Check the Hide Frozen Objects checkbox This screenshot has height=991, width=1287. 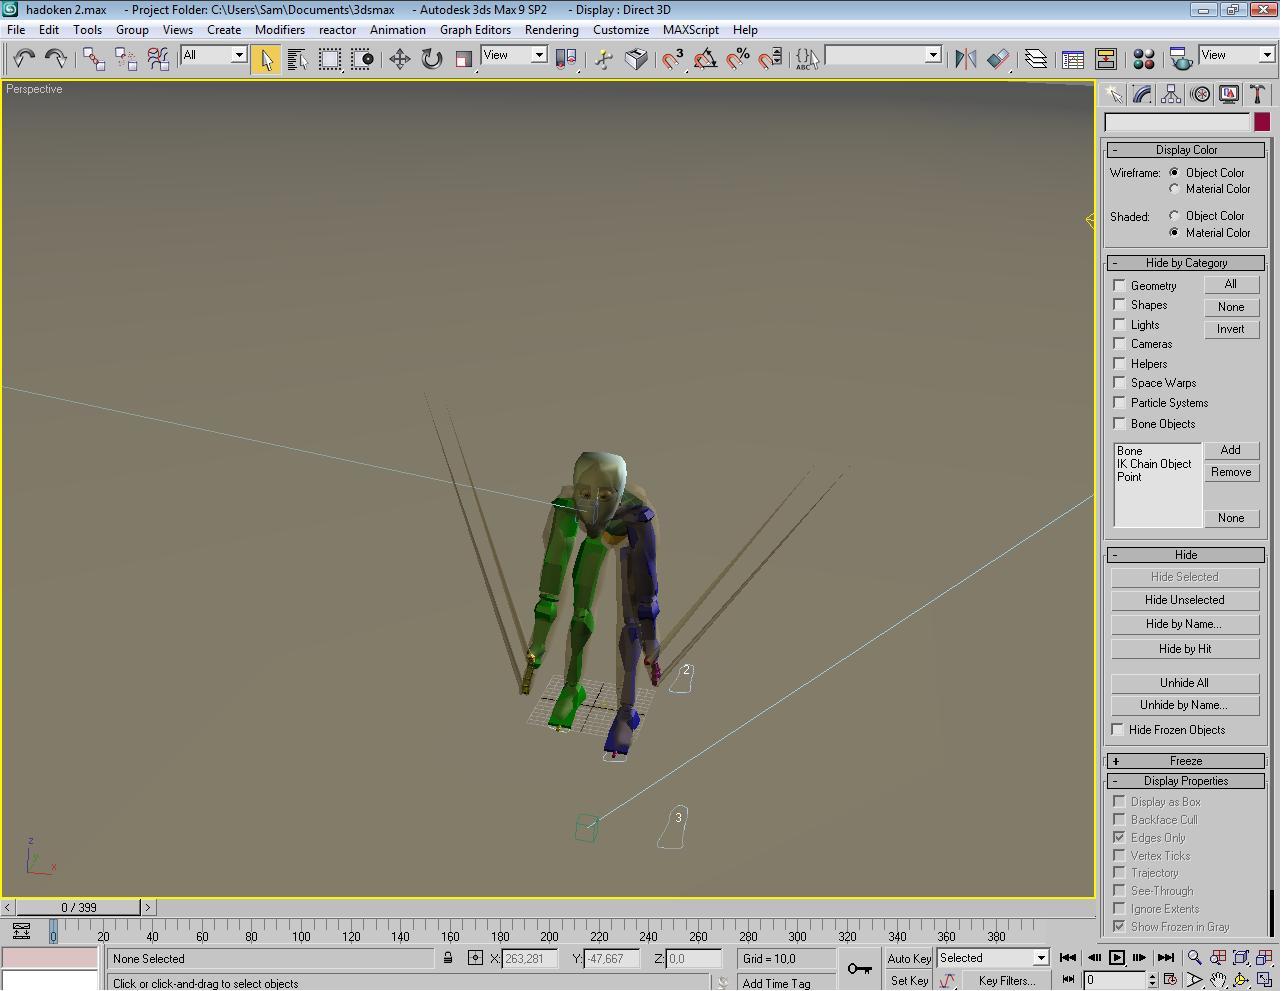click(1118, 730)
